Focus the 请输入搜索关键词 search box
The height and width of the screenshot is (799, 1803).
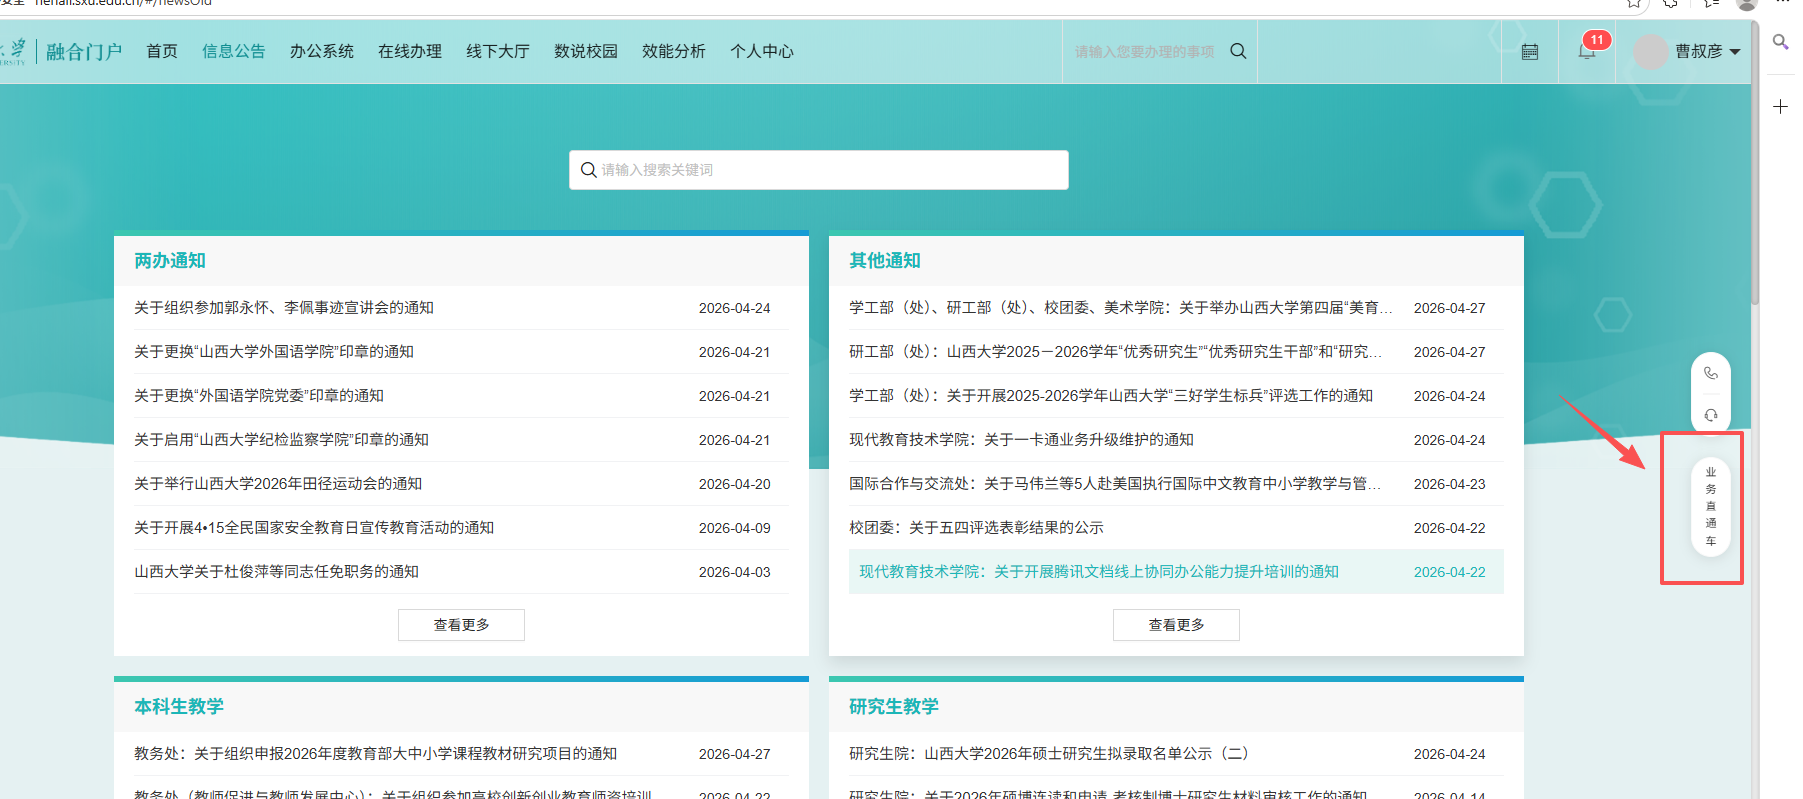819,170
